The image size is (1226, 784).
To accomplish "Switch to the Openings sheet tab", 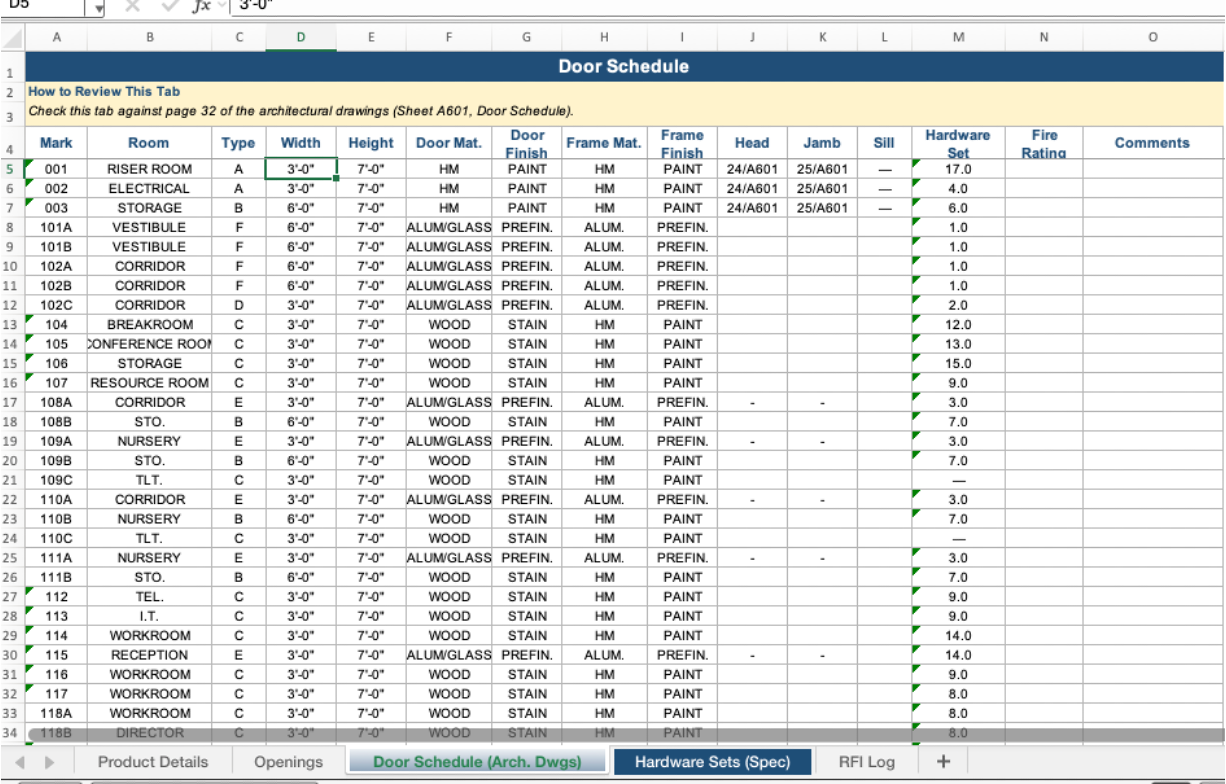I will coord(289,762).
